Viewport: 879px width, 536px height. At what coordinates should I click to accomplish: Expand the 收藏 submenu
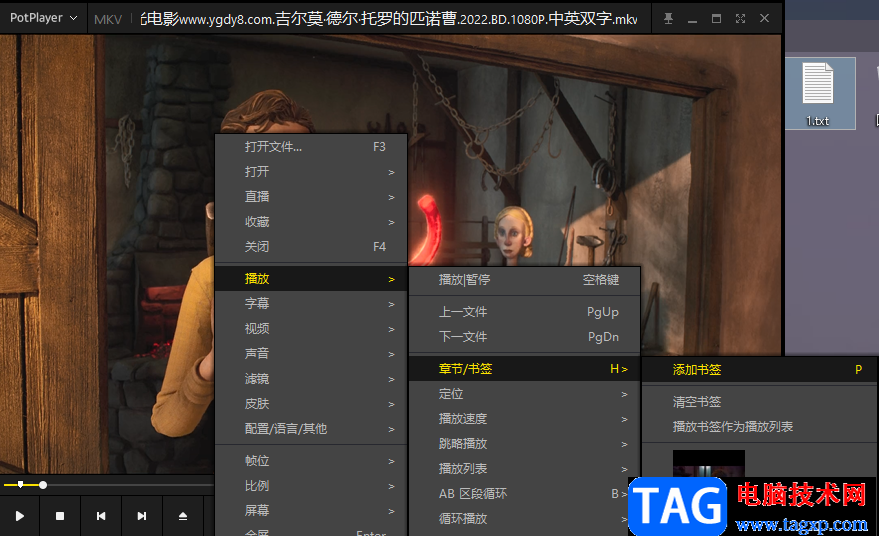(311, 222)
